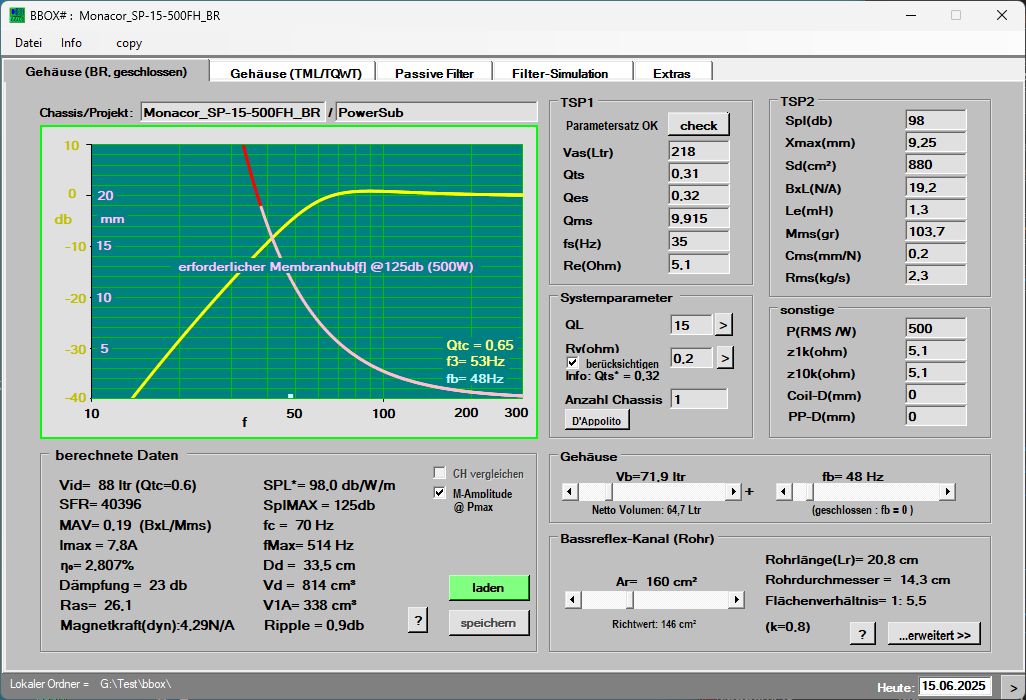
Task: Click the question mark button near speichern
Action: (419, 621)
